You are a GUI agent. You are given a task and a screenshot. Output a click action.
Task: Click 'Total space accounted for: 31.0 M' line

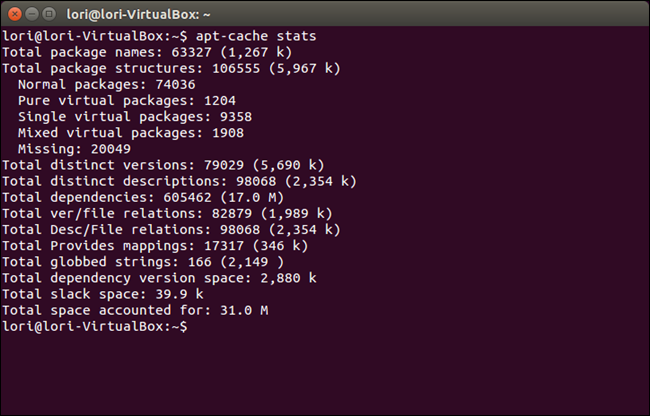pyautogui.click(x=135, y=310)
